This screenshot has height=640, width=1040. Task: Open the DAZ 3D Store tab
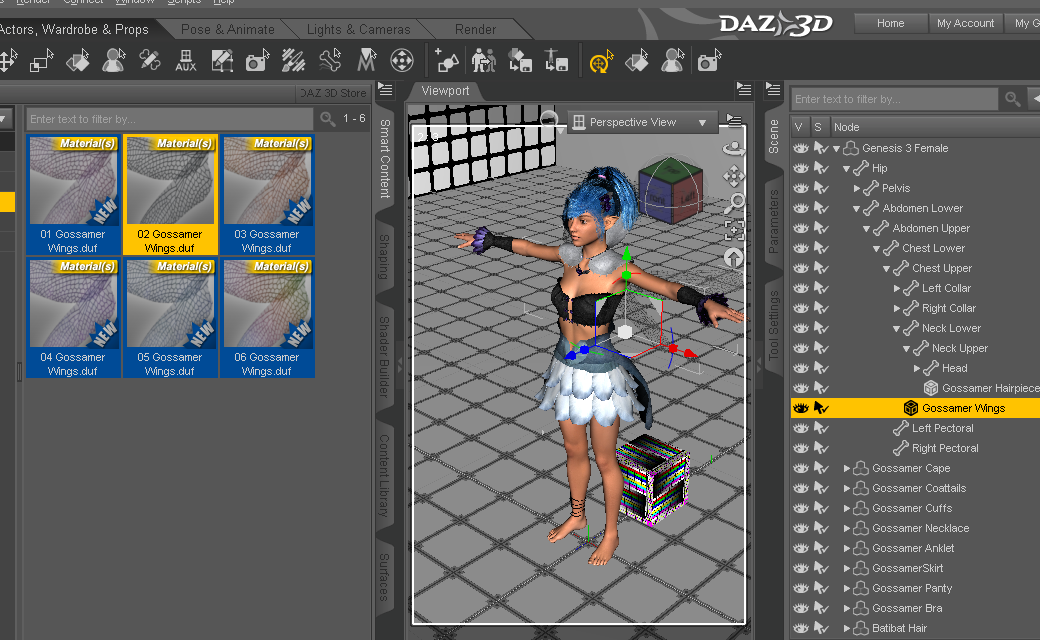point(333,93)
